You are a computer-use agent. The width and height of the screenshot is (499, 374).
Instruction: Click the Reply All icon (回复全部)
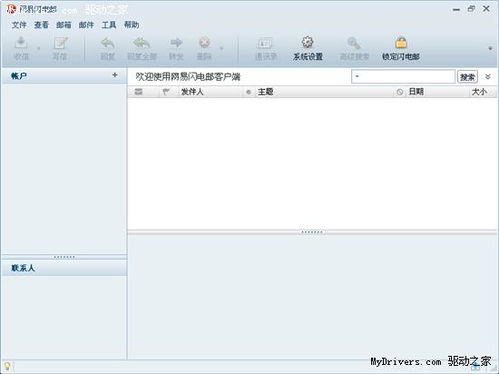coord(142,43)
